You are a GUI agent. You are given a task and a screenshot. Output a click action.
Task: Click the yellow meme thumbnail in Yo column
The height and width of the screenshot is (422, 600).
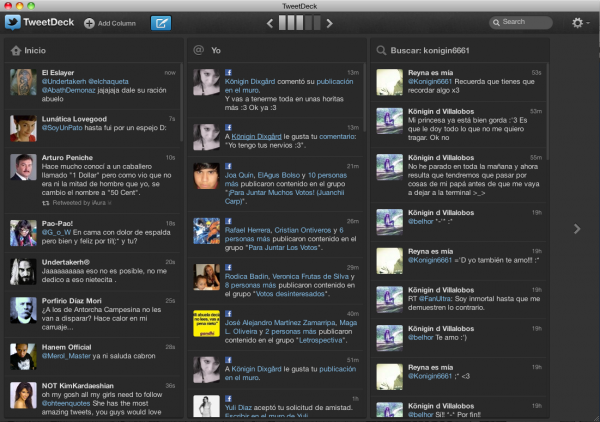tap(206, 324)
